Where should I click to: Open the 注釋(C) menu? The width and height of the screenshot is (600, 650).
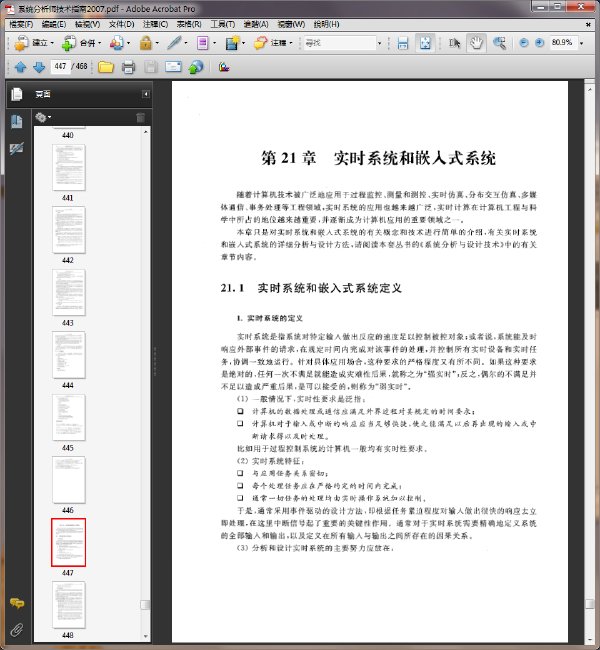pos(155,24)
